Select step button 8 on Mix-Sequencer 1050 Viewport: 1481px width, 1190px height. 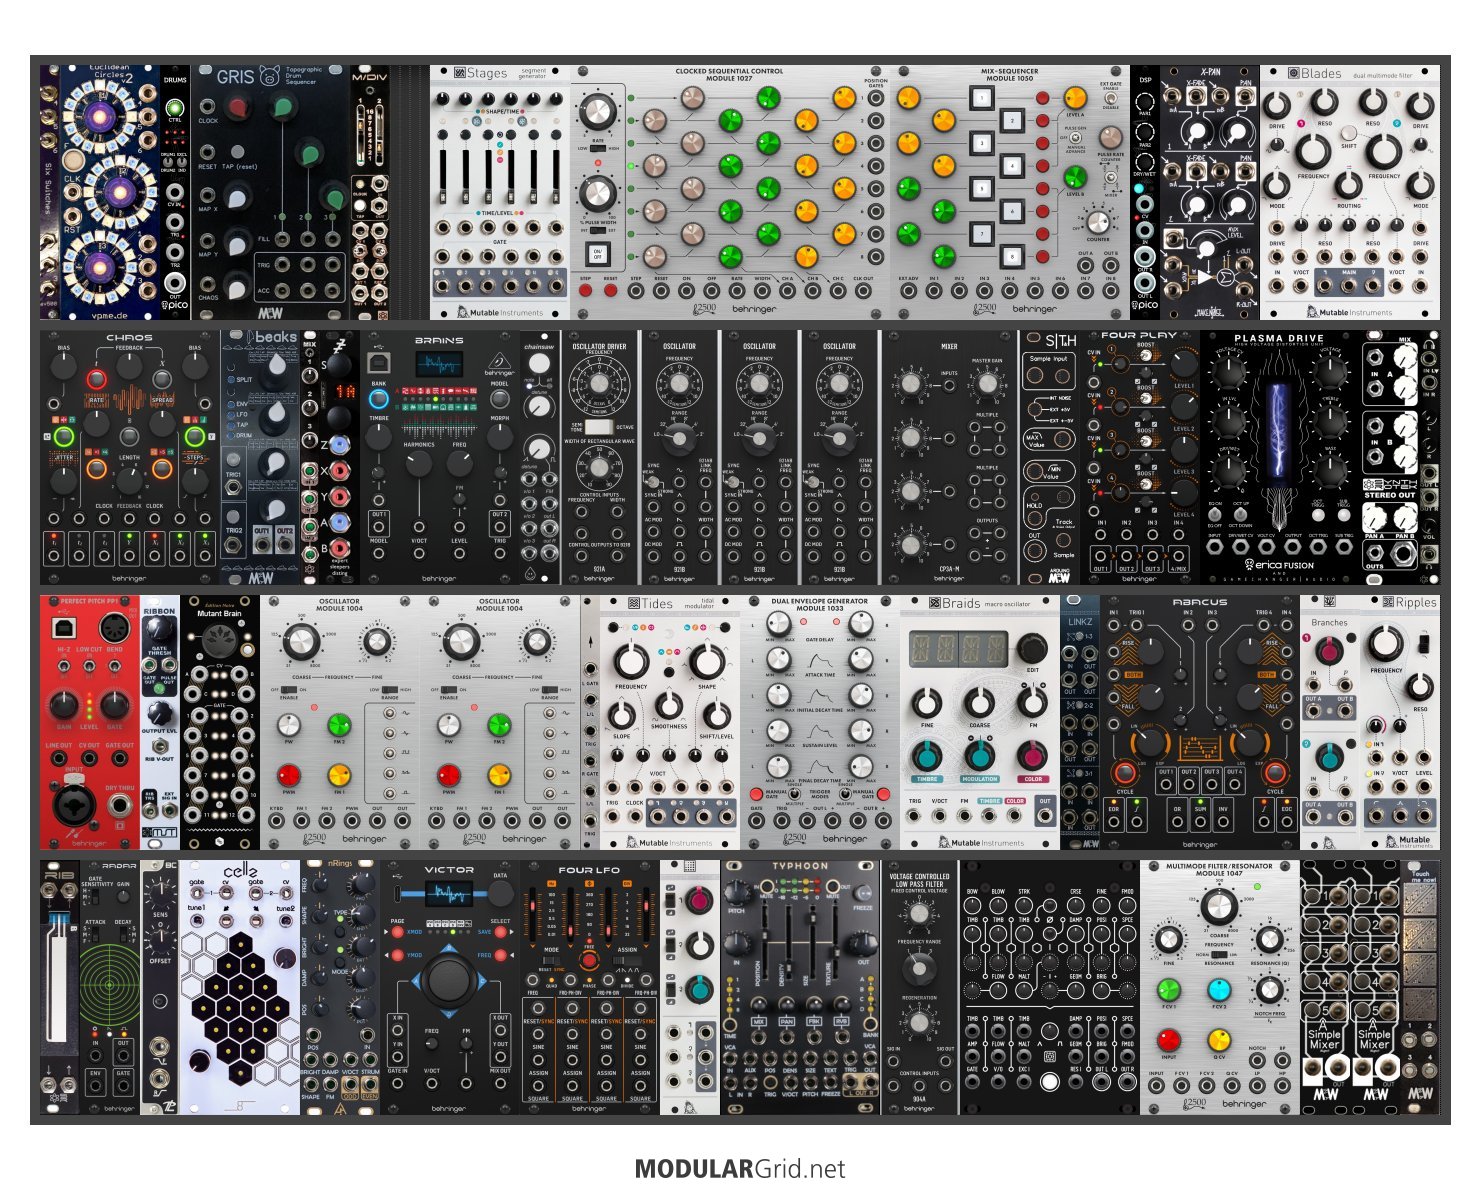[1011, 258]
